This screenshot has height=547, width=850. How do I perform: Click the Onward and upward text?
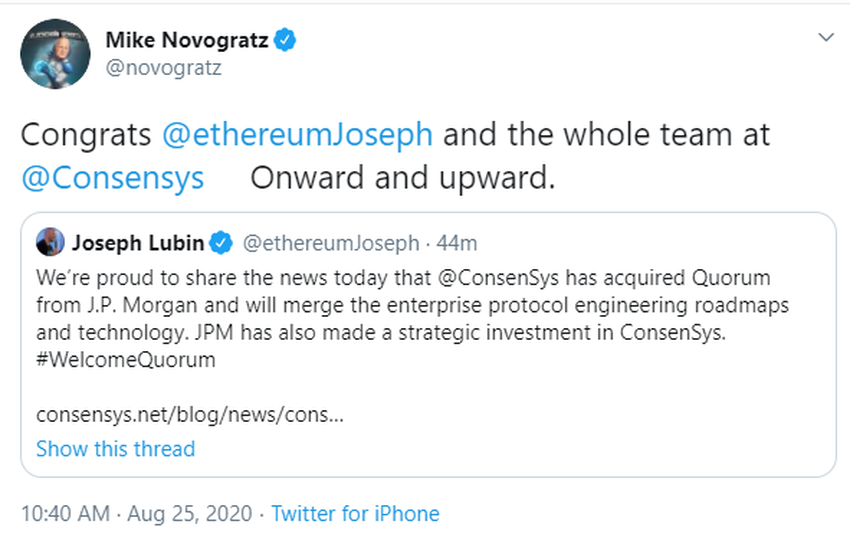tap(402, 178)
